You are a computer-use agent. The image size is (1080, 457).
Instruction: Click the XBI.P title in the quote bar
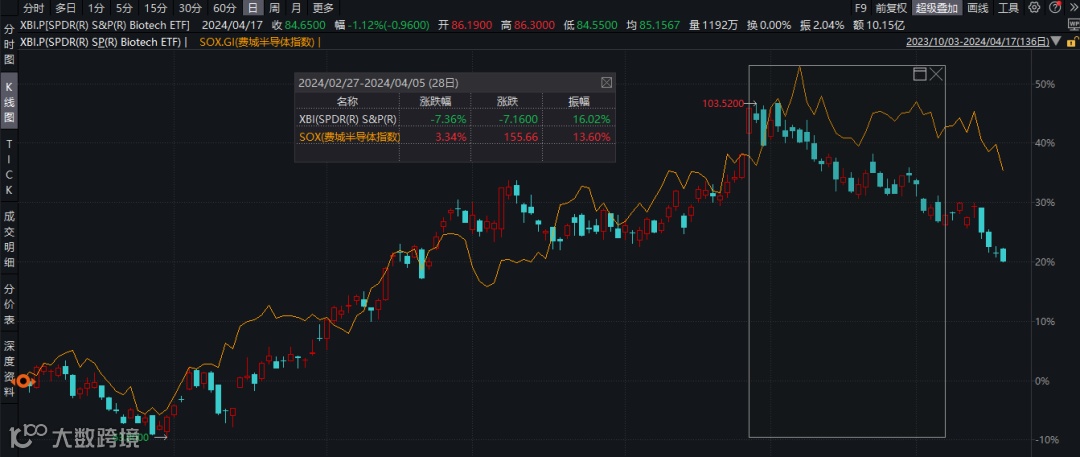[x=105, y=25]
